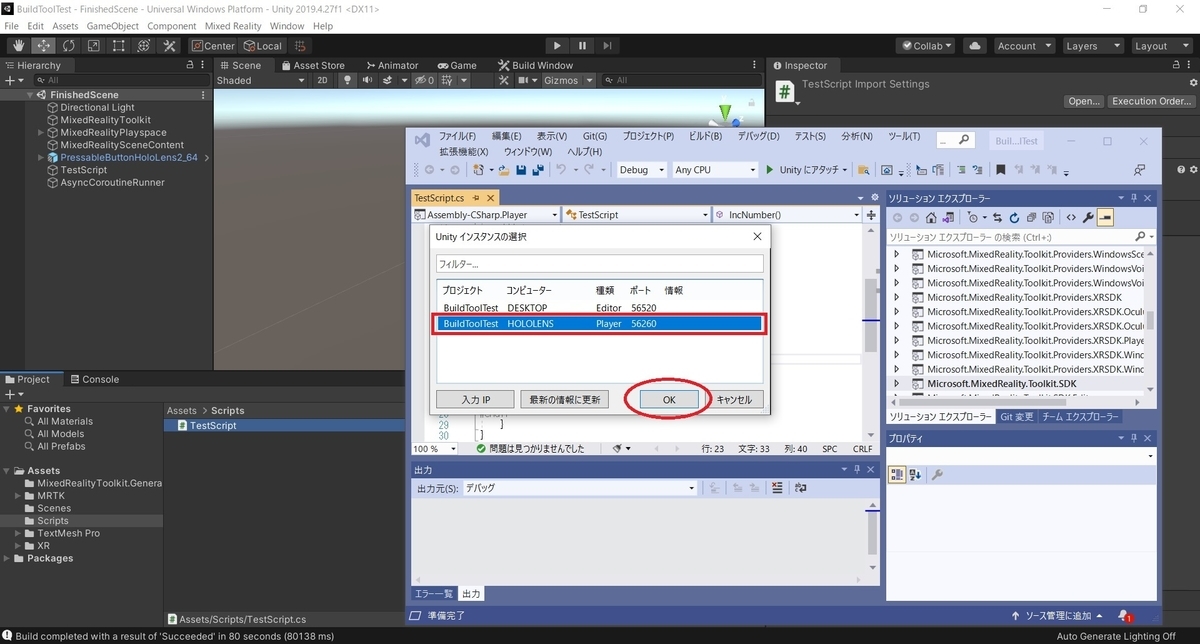Select TestScript asset in Scripts folder
1200x644 pixels.
click(x=212, y=425)
